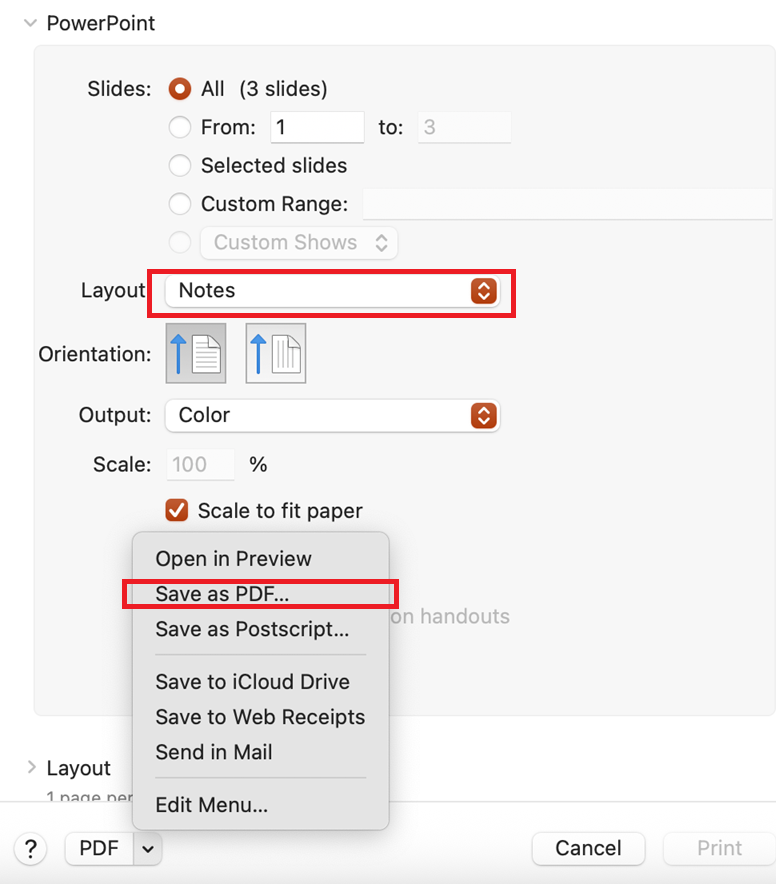Uncheck Scale to fit paper
Image resolution: width=776 pixels, height=884 pixels.
[x=177, y=510]
